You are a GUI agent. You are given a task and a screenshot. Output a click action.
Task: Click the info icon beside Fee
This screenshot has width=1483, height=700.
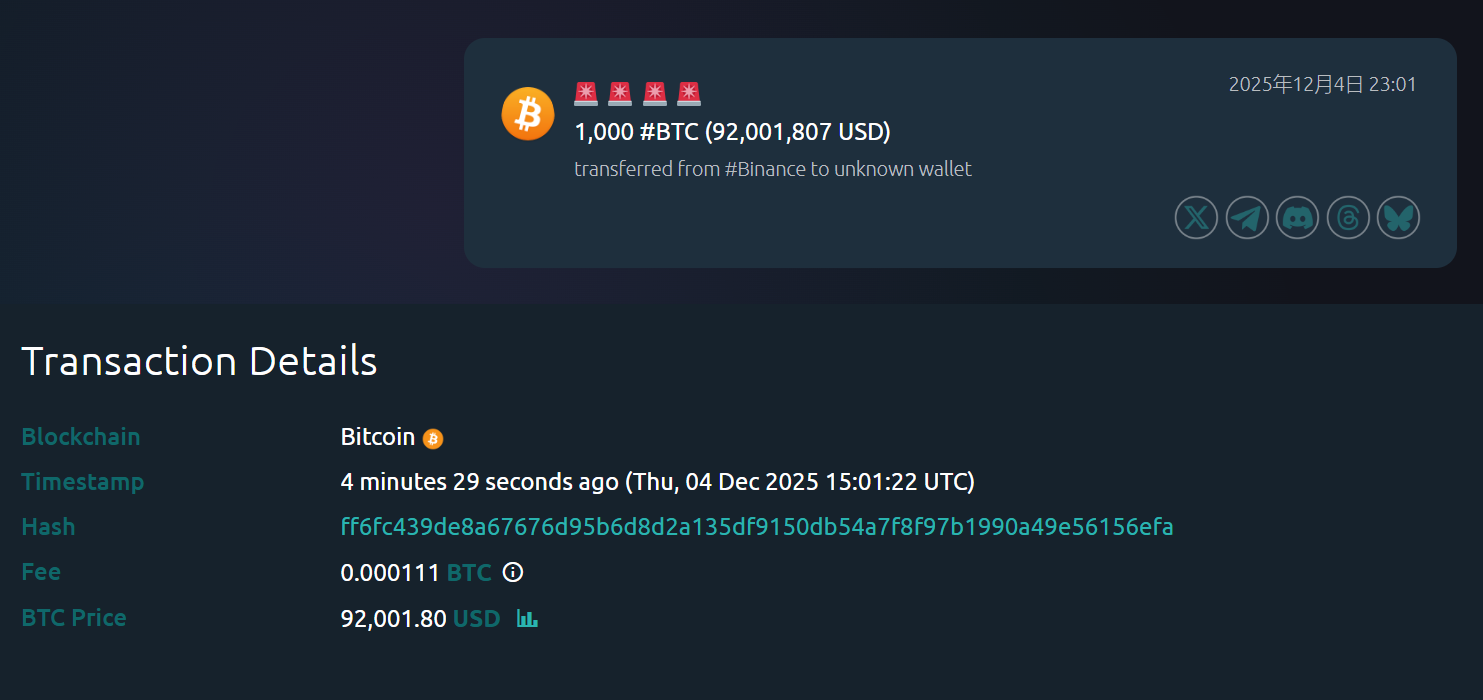click(x=513, y=572)
